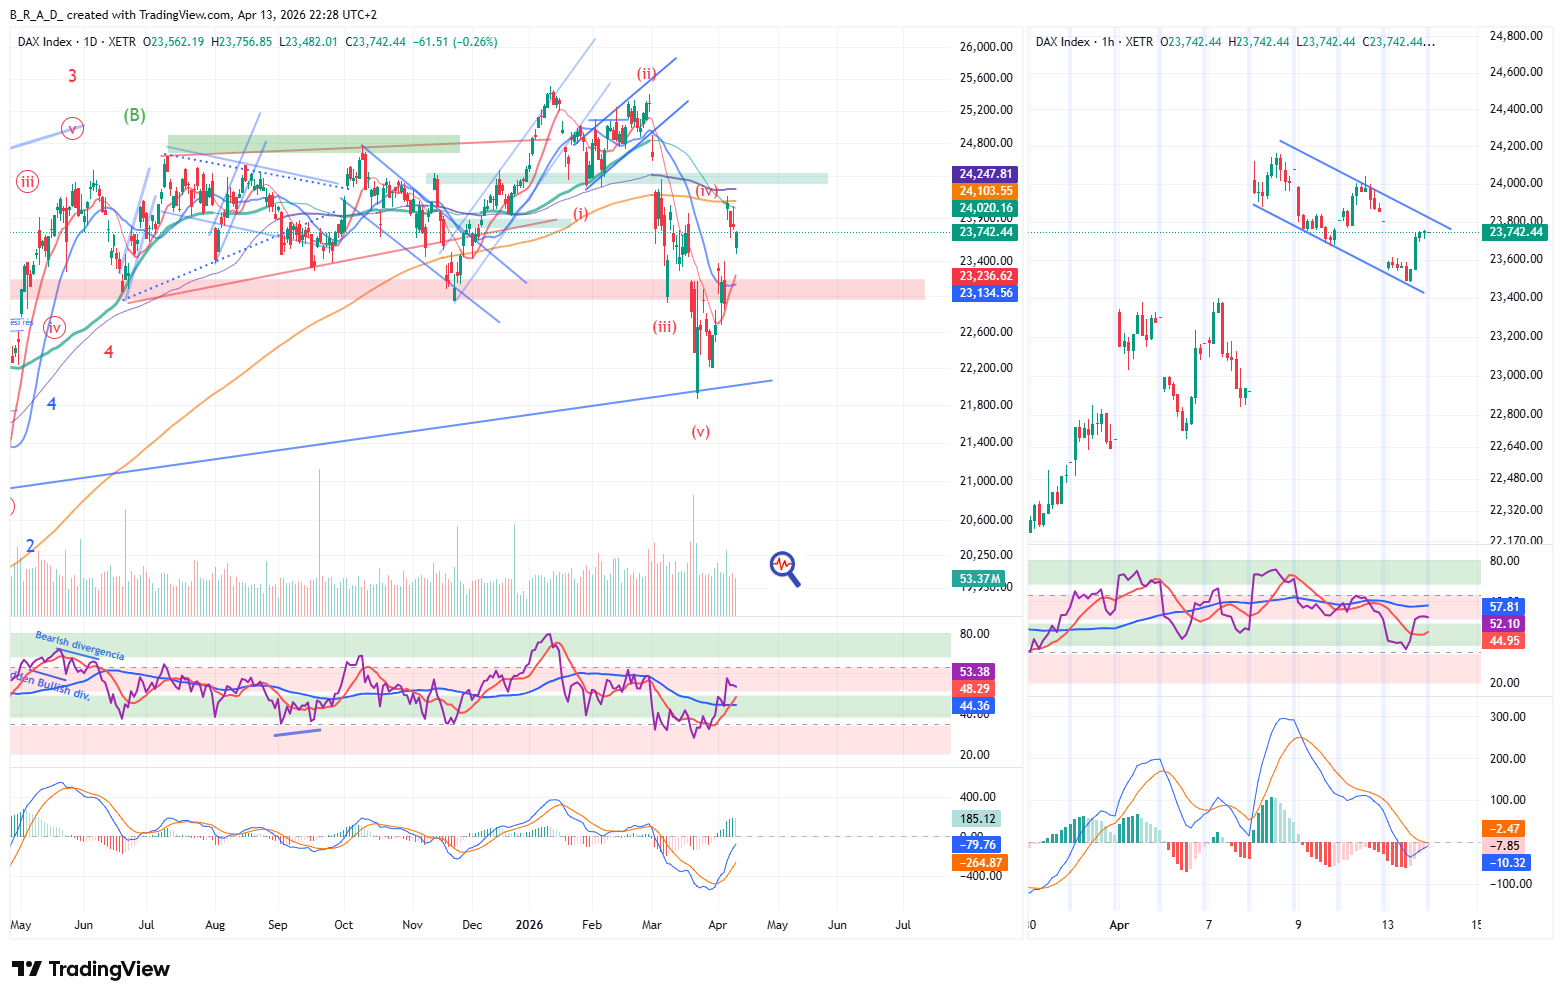
Task: Click the TradingView logo at bottom left
Action: pos(91,969)
